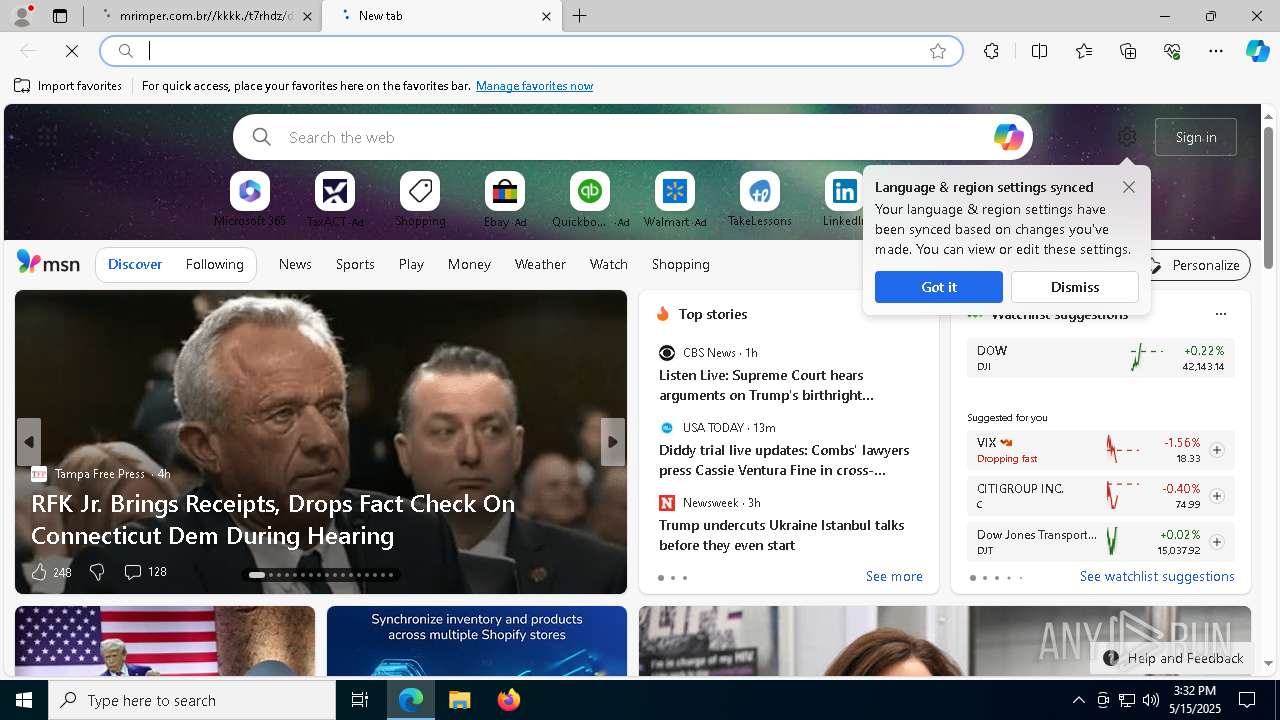Stop loading with the X button
The height and width of the screenshot is (720, 1280).
72,51
